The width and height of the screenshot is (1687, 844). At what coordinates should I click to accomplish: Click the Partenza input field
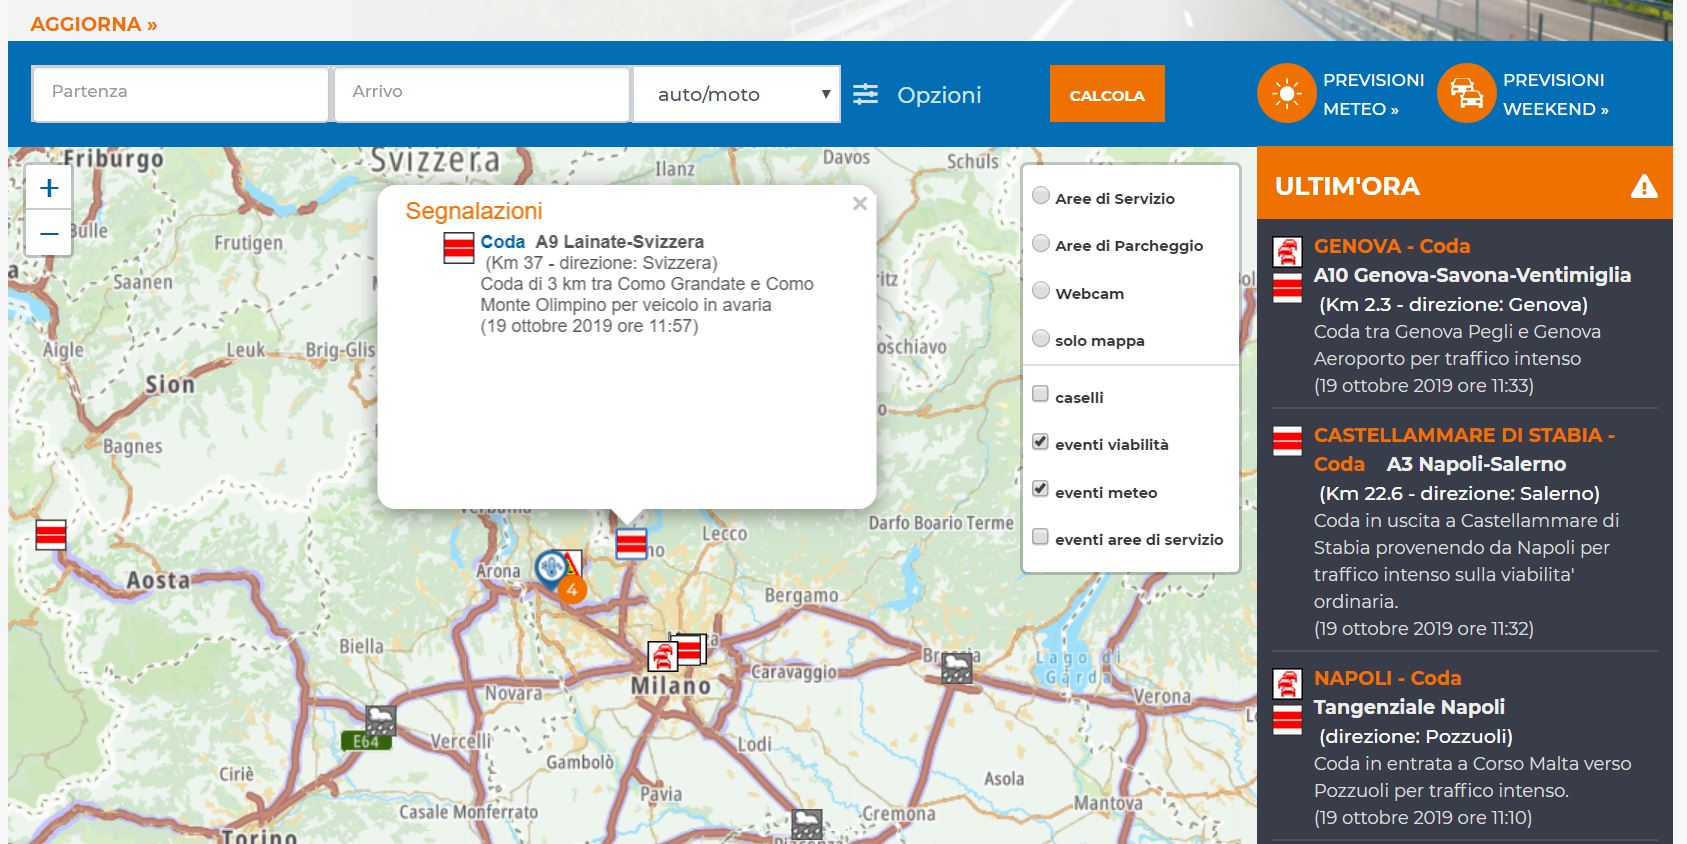180,94
